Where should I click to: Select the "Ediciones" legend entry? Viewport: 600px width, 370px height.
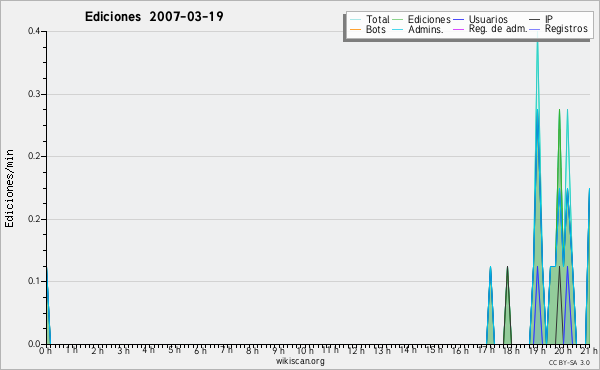click(x=429, y=19)
